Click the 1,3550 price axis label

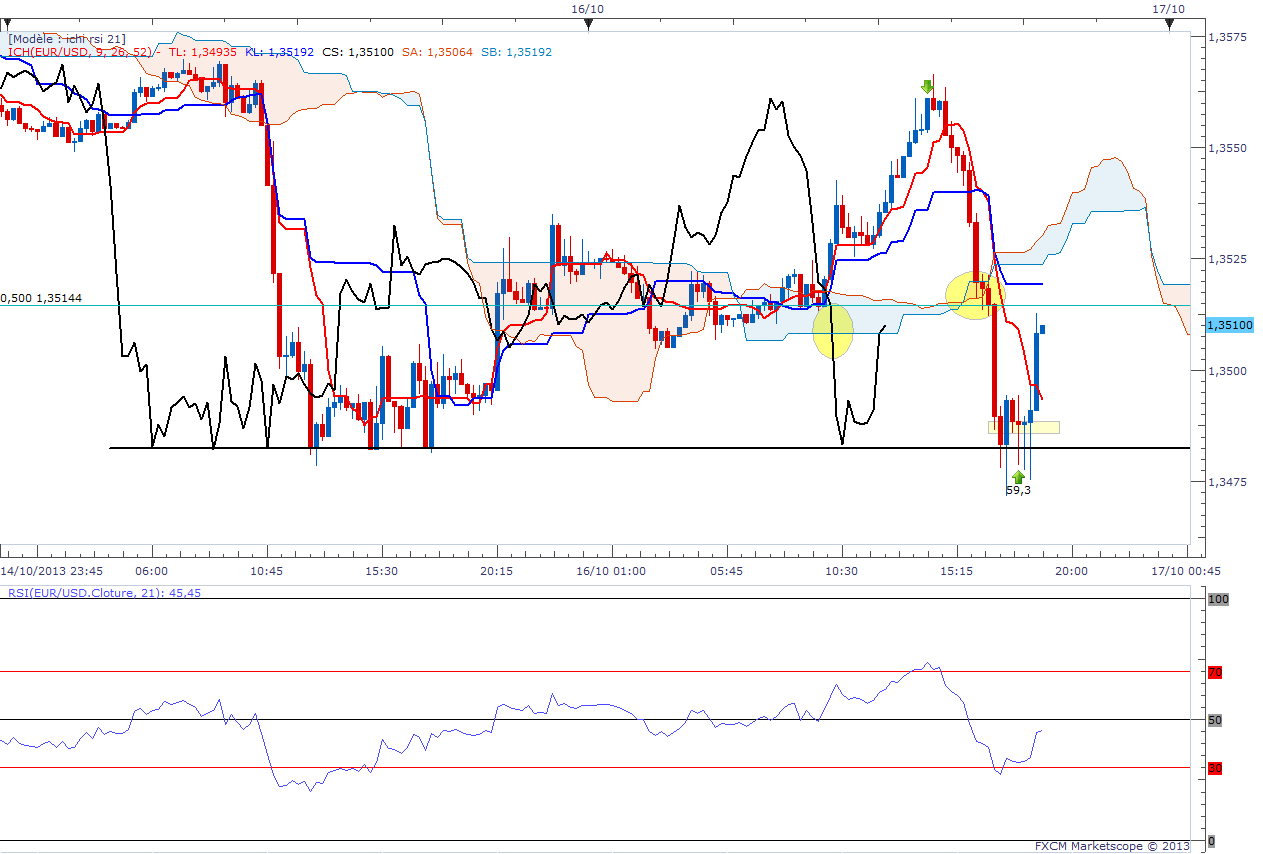tap(1228, 148)
